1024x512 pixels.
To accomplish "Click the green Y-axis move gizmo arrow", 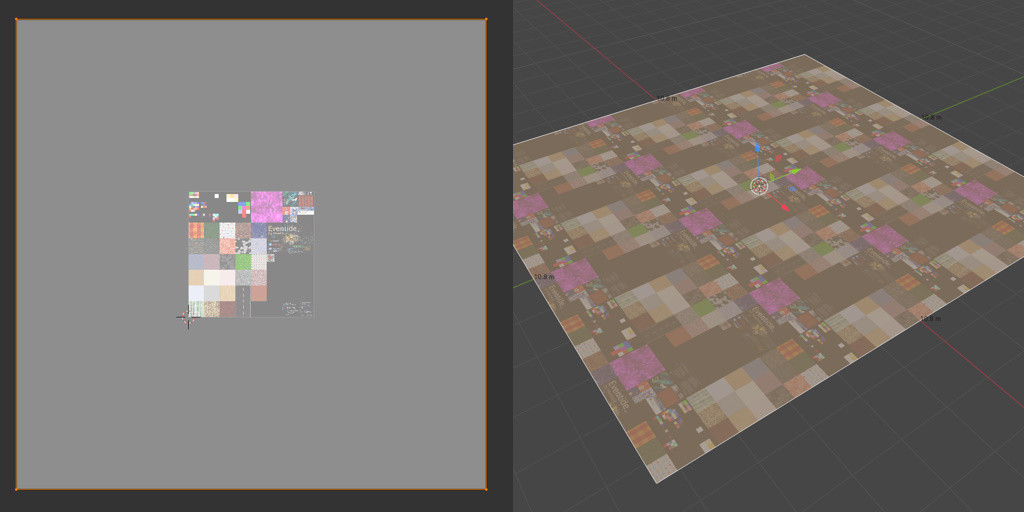I will (795, 170).
